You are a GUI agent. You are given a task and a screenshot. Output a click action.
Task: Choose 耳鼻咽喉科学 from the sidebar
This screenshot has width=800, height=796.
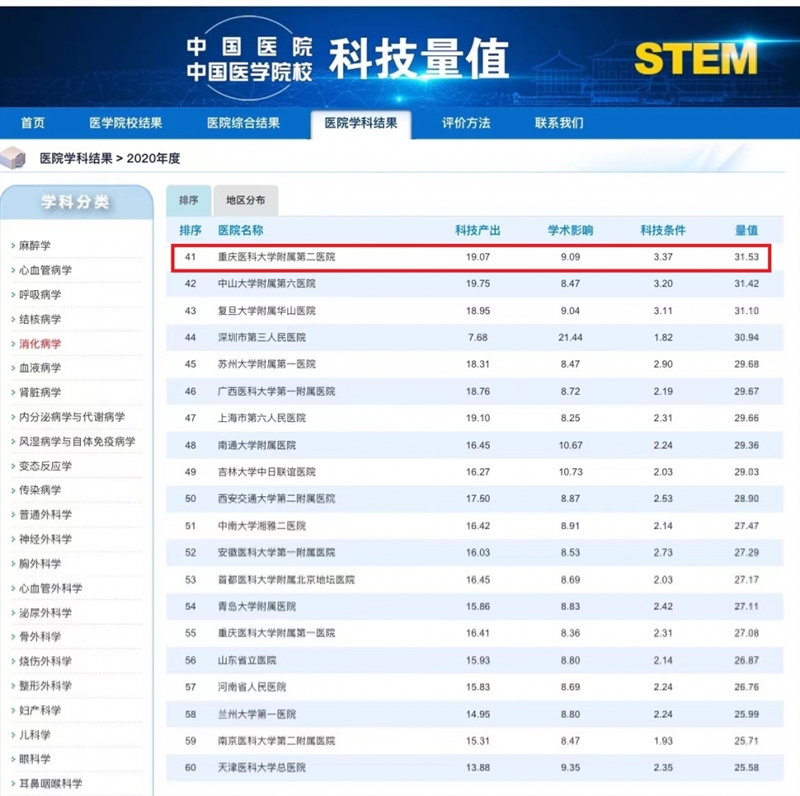pyautogui.click(x=51, y=784)
